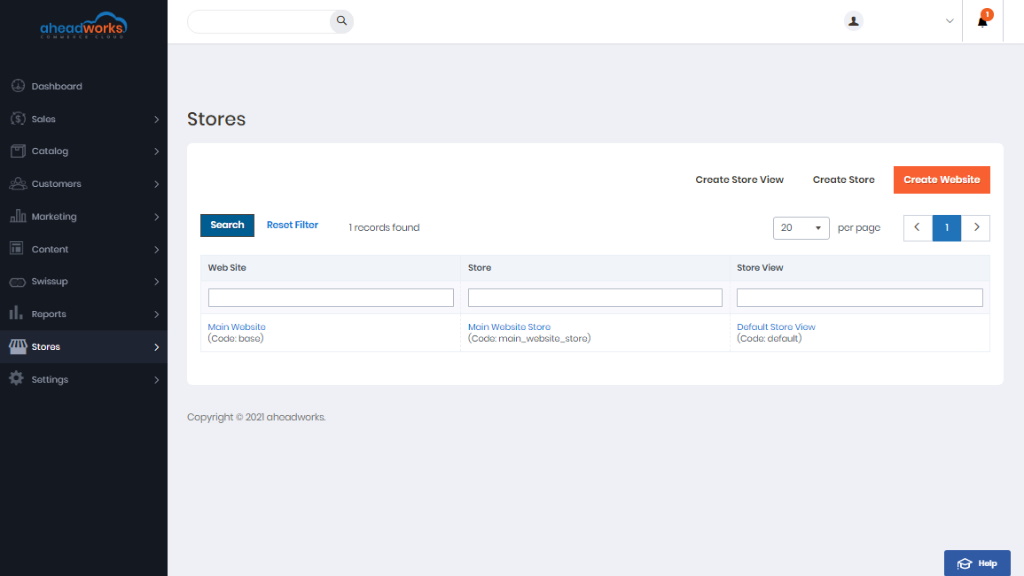Focus the Store filter field
Viewport: 1024px width, 576px height.
click(595, 298)
